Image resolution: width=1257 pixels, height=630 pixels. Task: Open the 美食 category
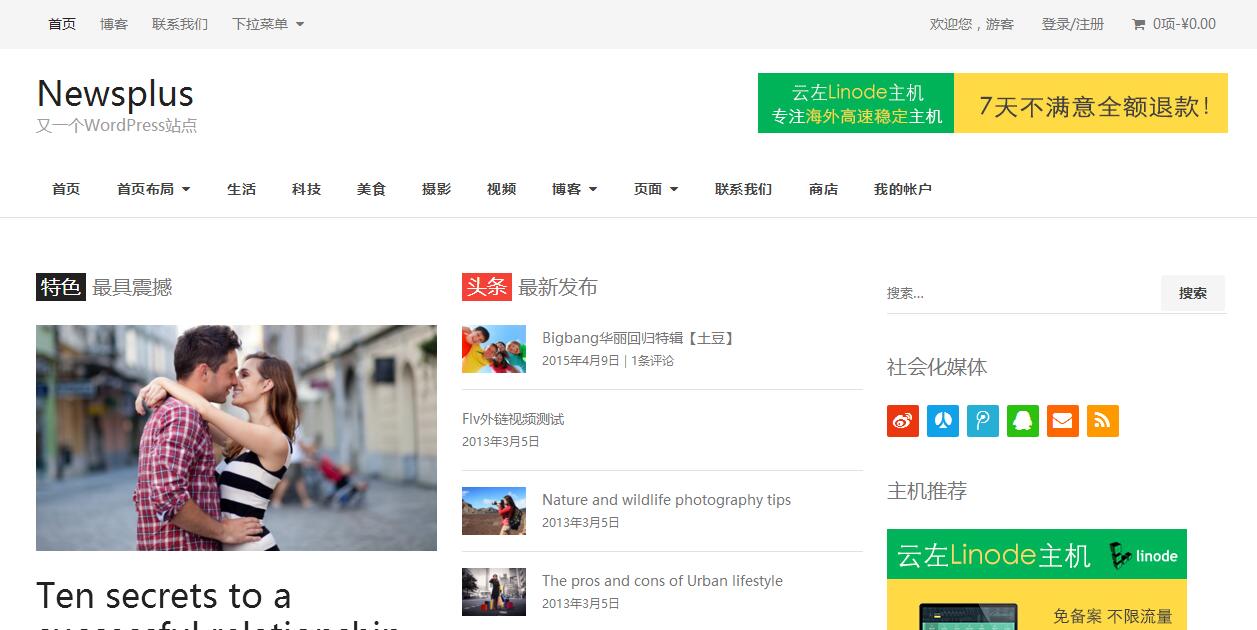tap(371, 189)
